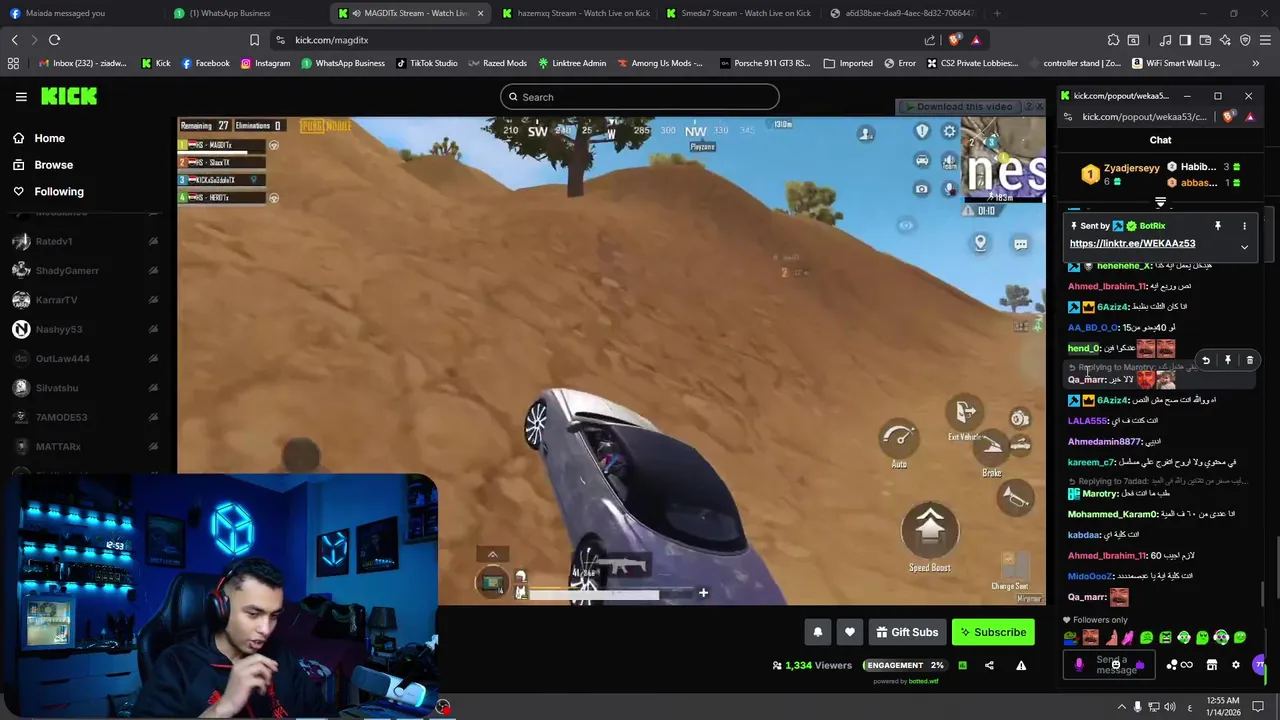Click the 1,334 Viewers count
The height and width of the screenshot is (720, 1280).
coord(812,665)
